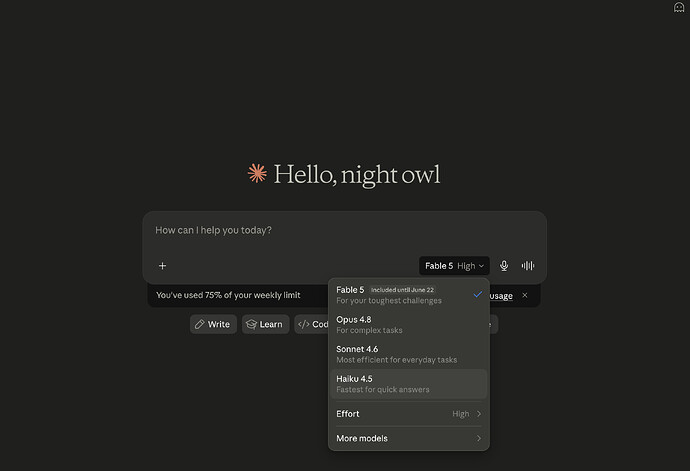Click the ghost incognito chat icon
Viewport: 690px width, 471px height.
679,7
